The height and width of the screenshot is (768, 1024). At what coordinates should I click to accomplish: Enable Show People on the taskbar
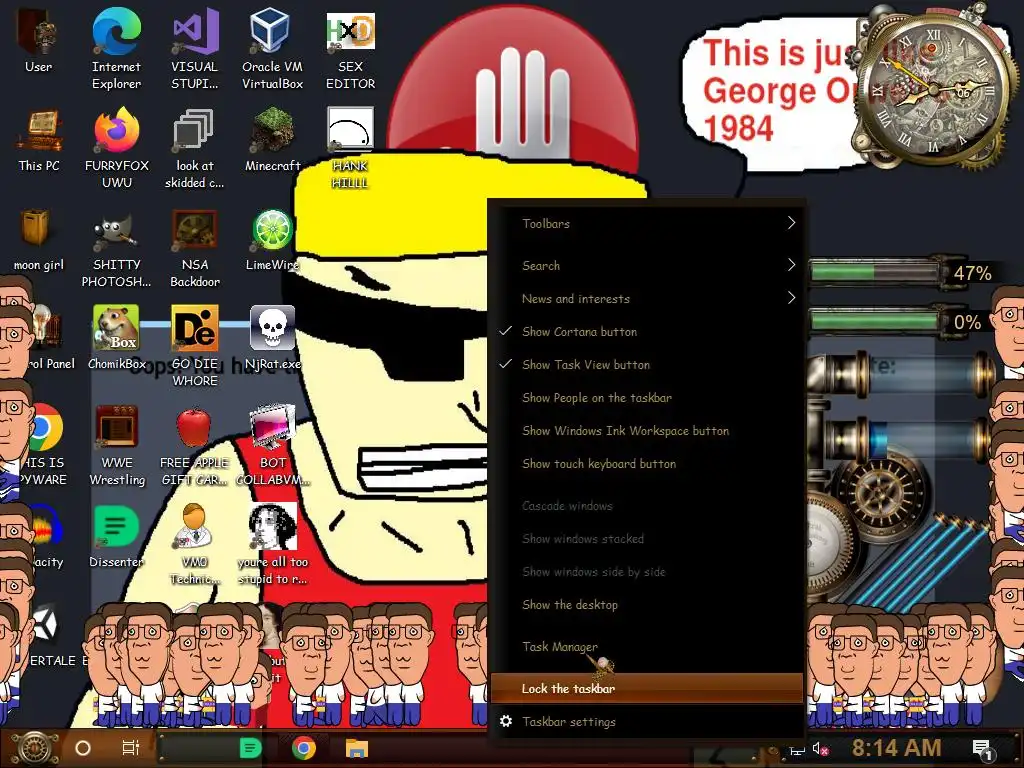(x=647, y=398)
